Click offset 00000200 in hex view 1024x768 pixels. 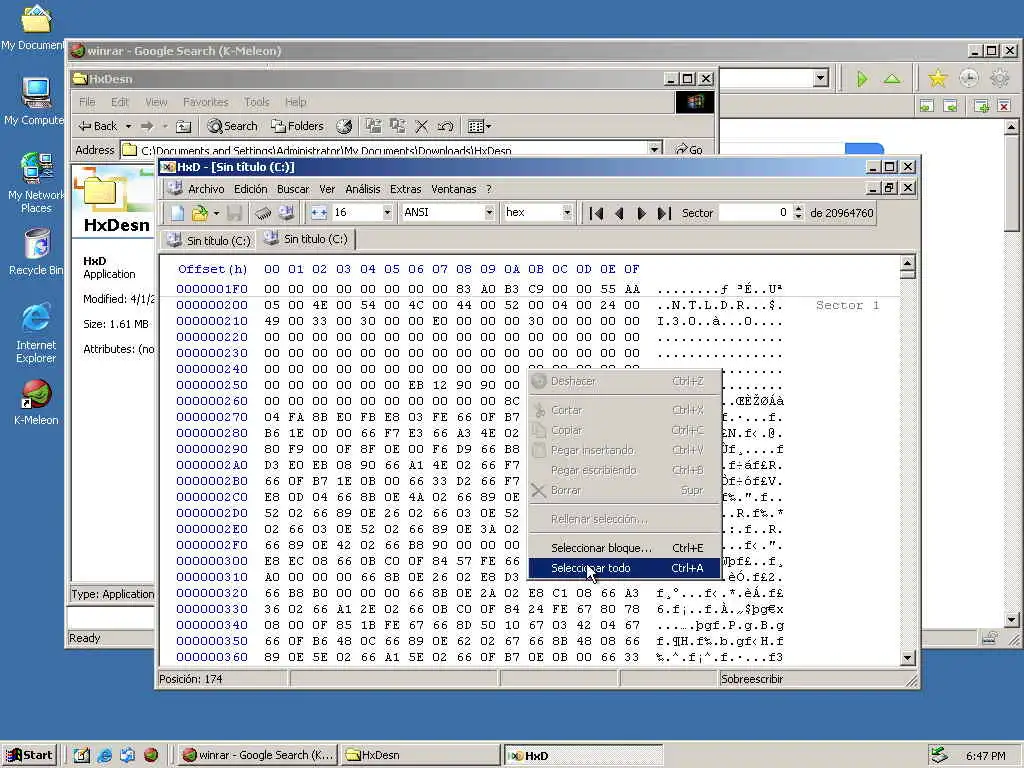coord(212,305)
